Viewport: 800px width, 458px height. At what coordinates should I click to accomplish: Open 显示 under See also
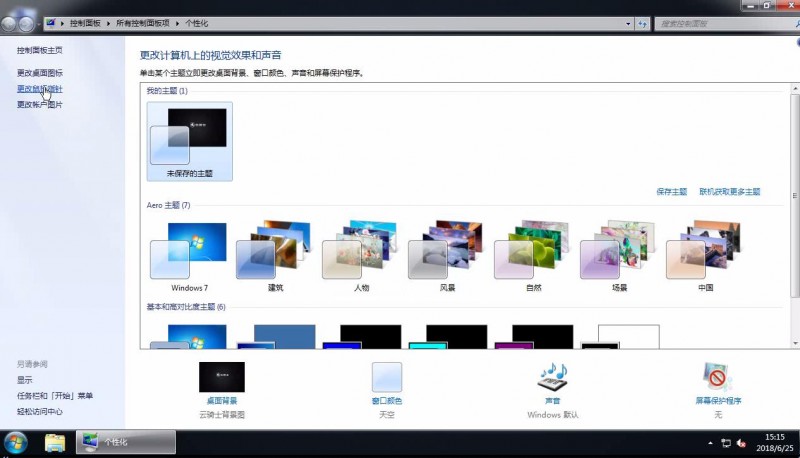click(24, 380)
